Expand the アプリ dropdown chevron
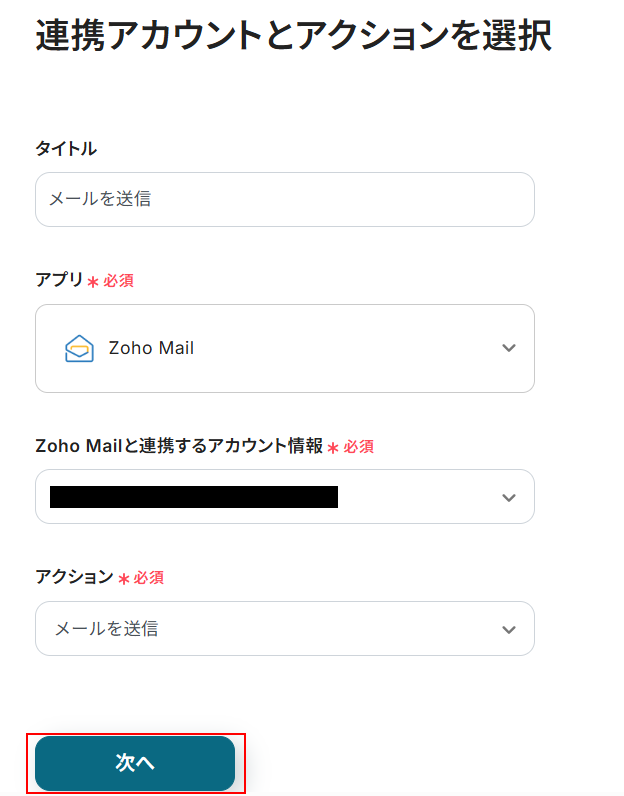This screenshot has height=796, width=624. pos(509,348)
